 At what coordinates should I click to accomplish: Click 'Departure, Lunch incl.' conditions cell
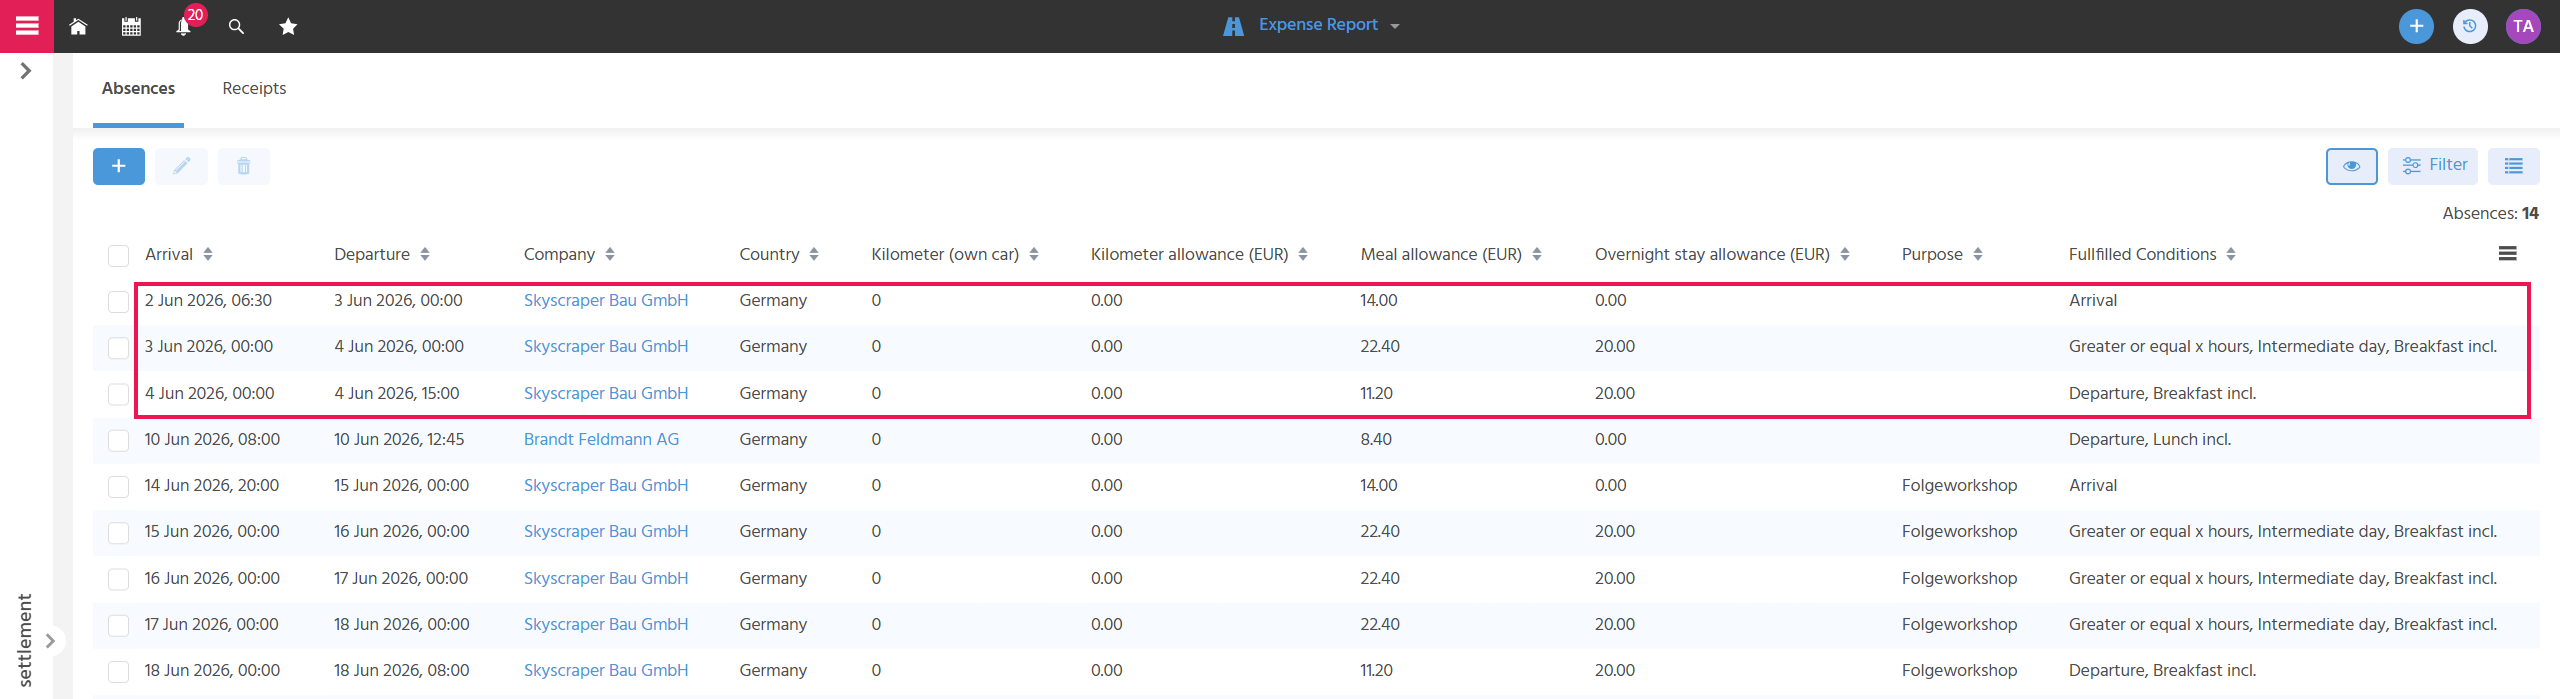point(2150,439)
